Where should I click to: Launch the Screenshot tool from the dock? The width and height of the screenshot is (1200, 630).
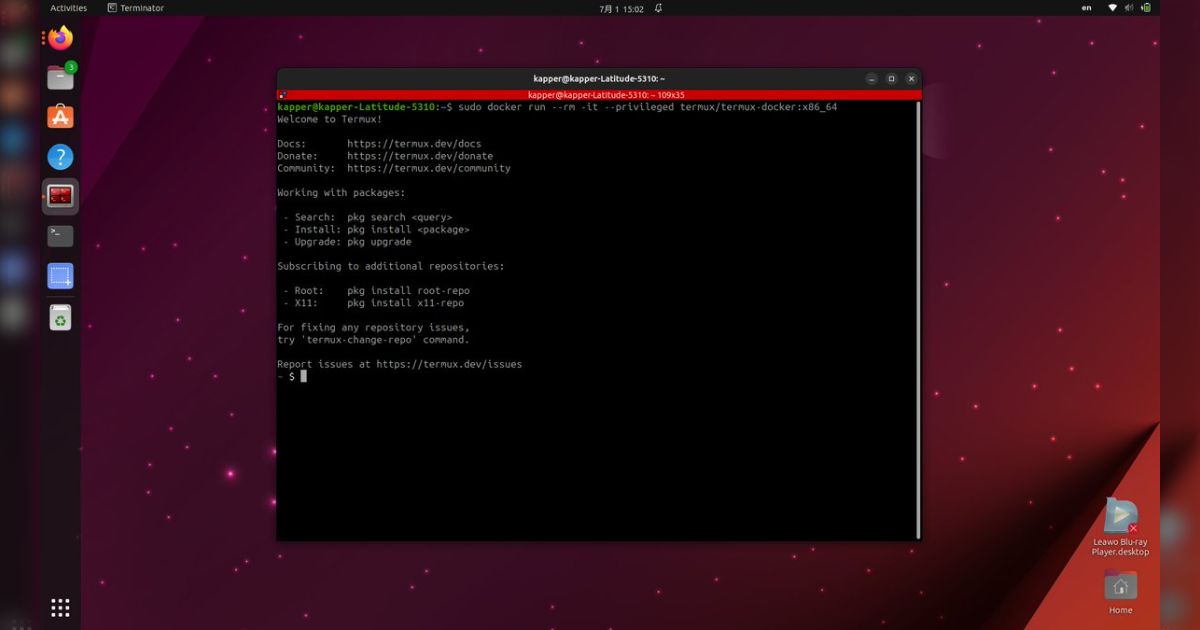(x=59, y=276)
